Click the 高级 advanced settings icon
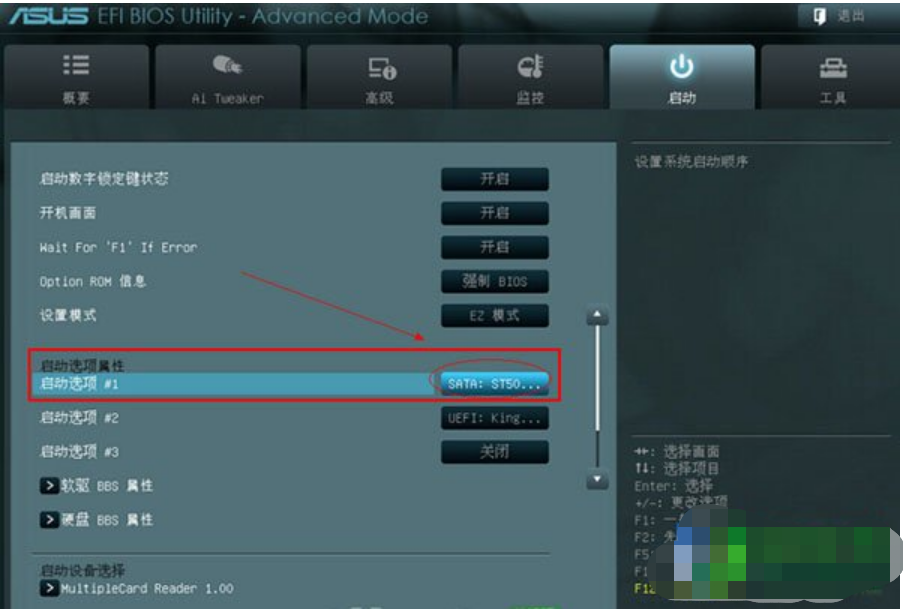This screenshot has height=611, width=903. click(382, 68)
